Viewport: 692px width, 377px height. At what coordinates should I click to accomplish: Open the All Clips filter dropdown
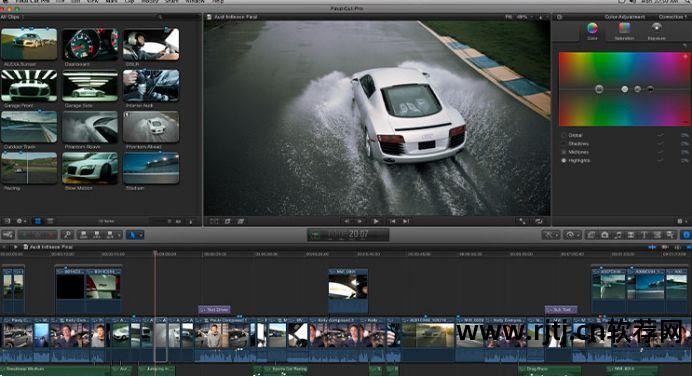[x=12, y=17]
